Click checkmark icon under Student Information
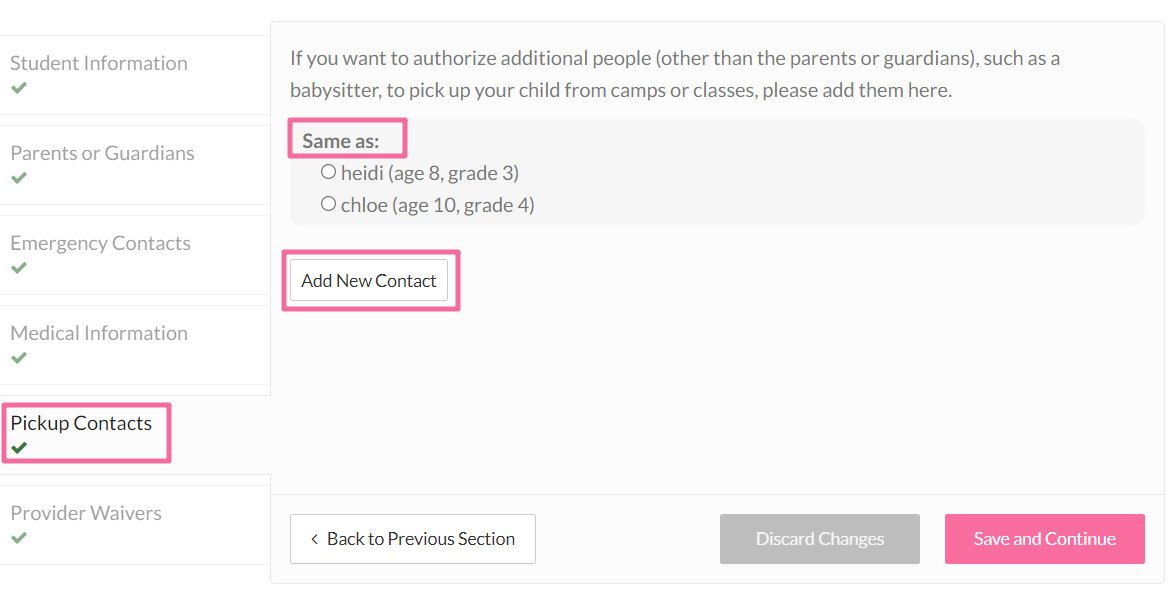The height and width of the screenshot is (591, 1175). [19, 88]
